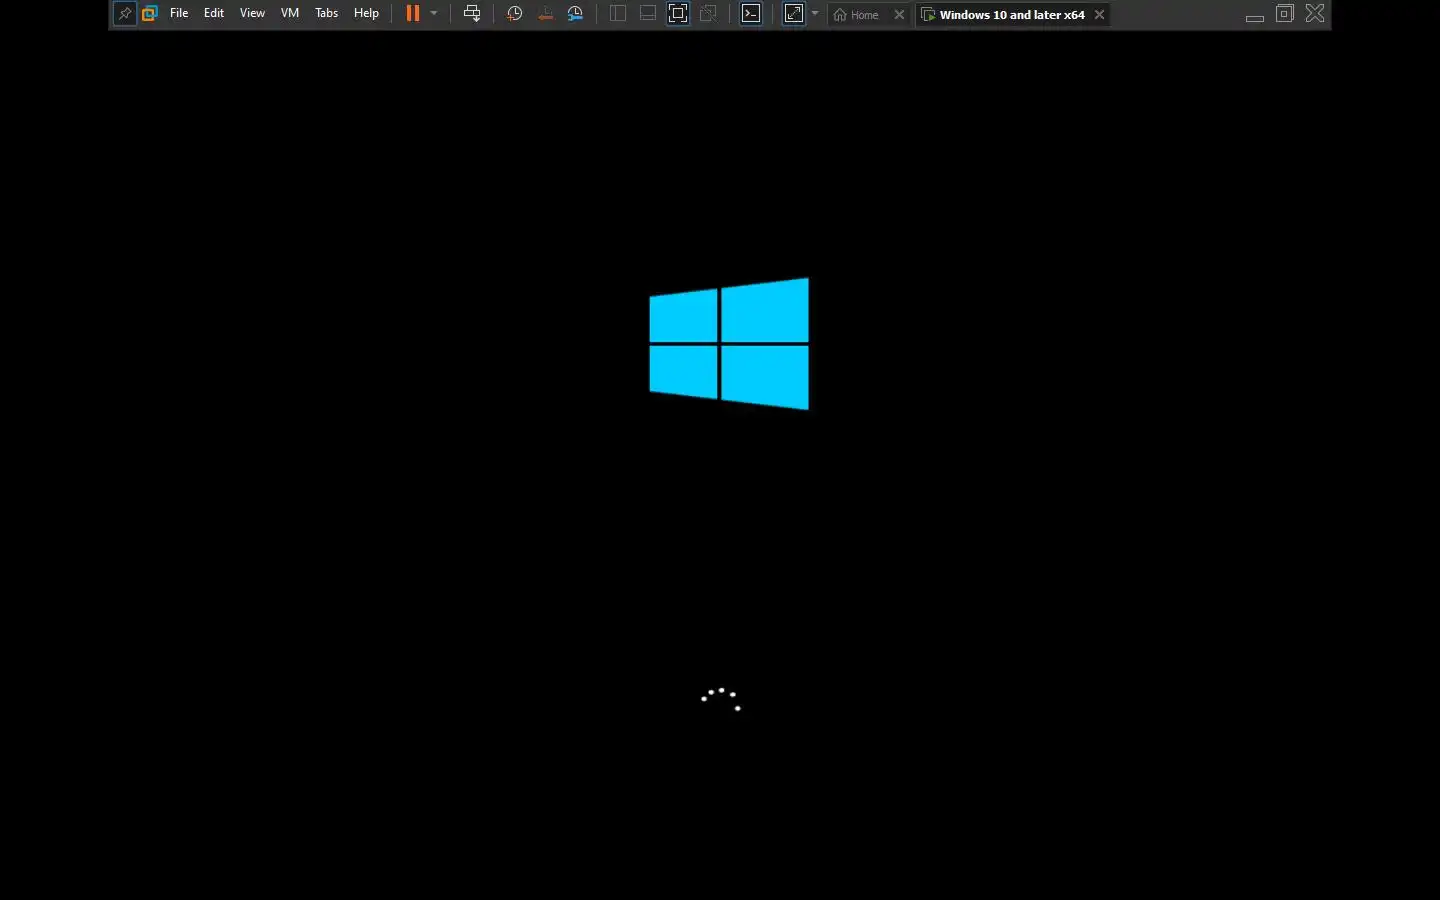
Task: Switch to the Home tab
Action: 857,15
